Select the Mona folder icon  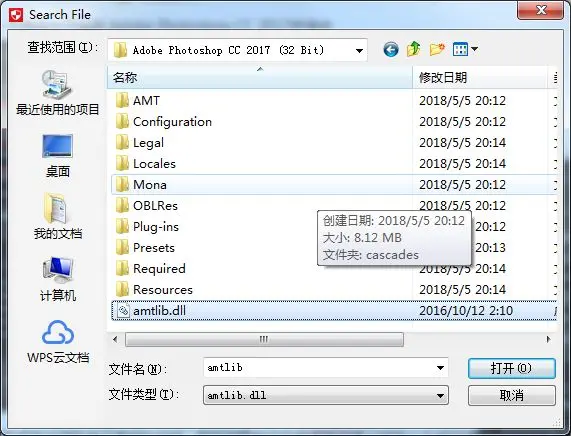coord(122,185)
